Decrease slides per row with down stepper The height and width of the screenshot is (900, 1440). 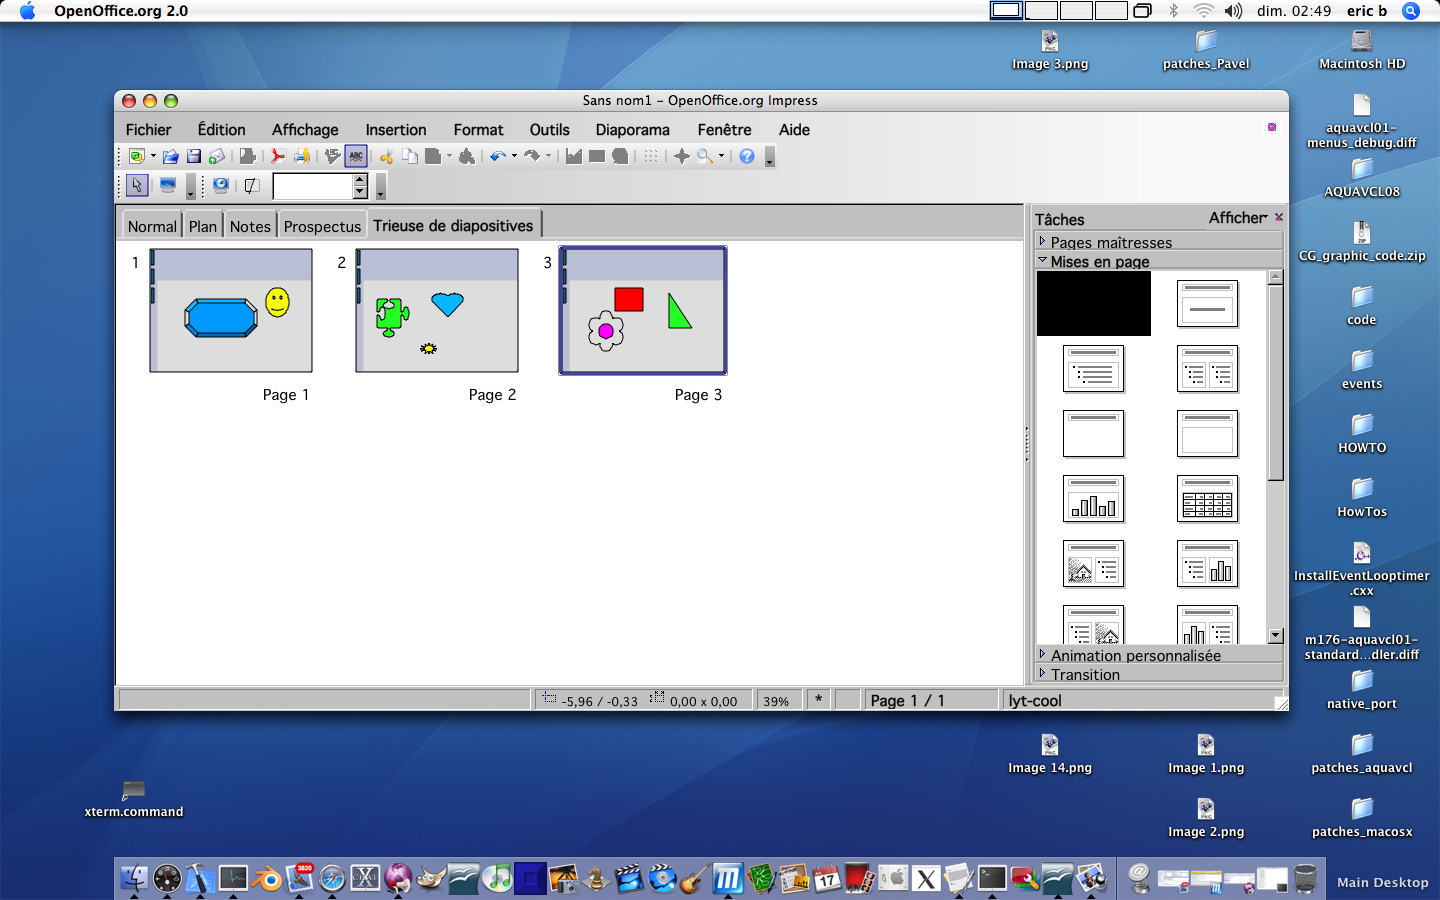pyautogui.click(x=360, y=192)
